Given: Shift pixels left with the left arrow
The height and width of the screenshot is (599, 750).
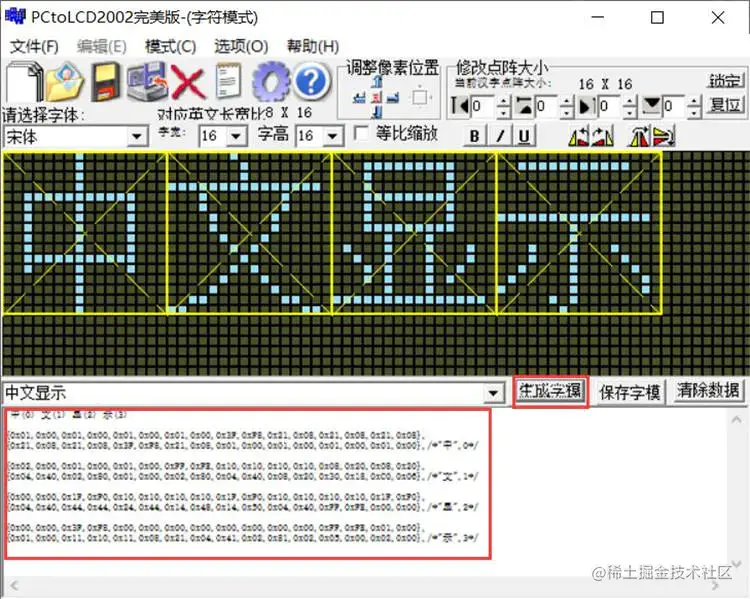Looking at the screenshot, I should (x=359, y=98).
